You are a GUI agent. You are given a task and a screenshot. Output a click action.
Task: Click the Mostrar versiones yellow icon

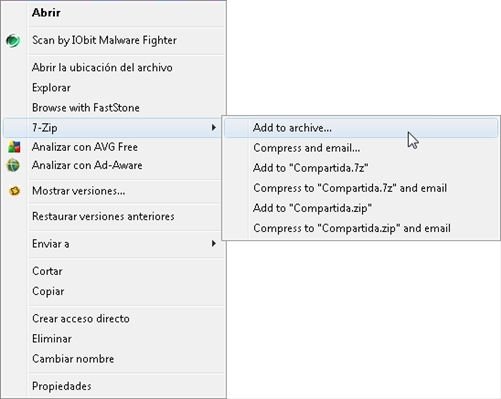click(x=14, y=191)
